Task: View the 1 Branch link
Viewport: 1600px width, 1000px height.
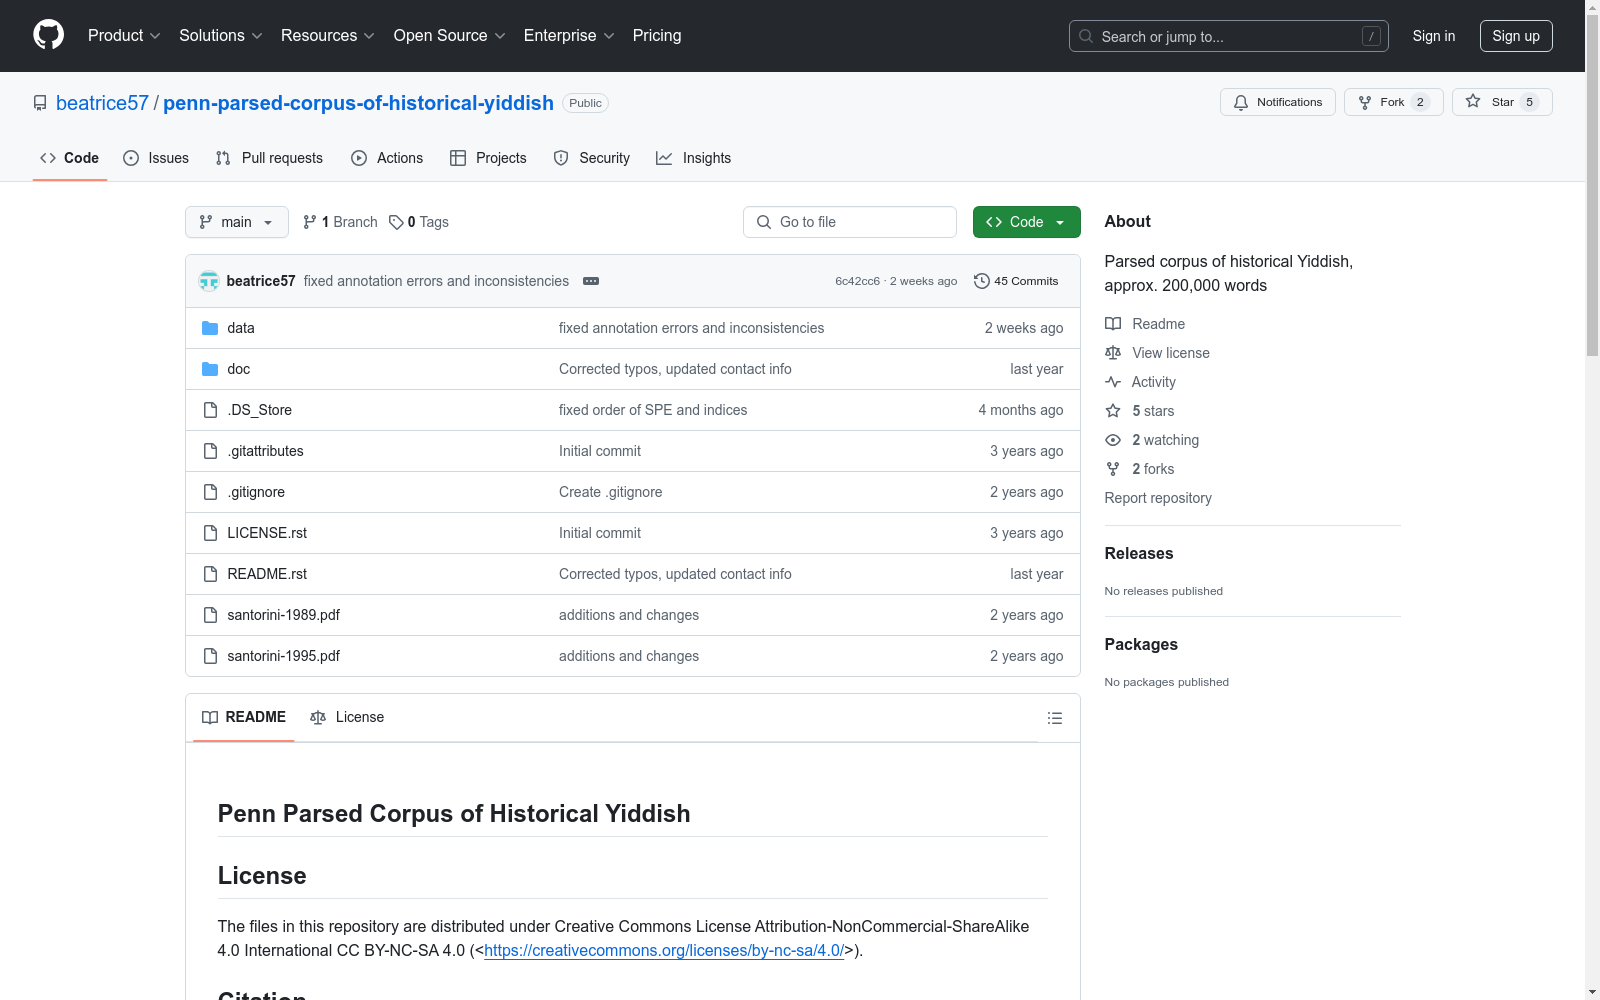Action: point(340,222)
